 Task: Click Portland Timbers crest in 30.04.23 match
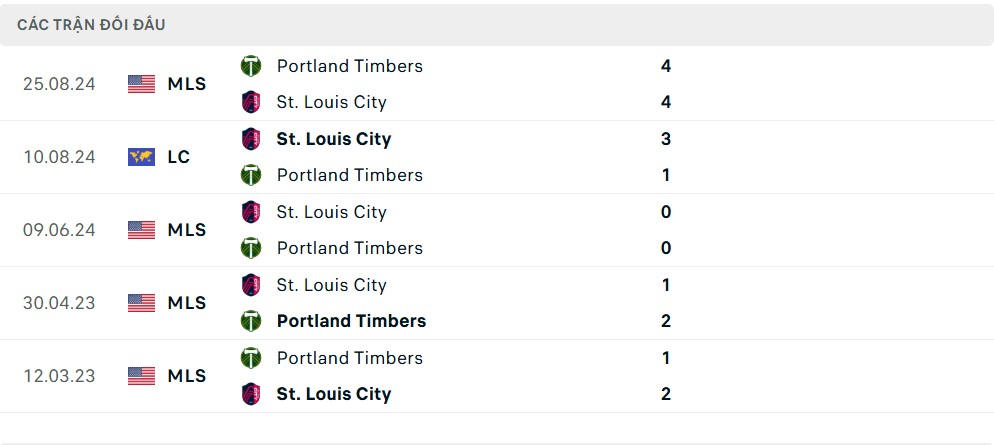click(251, 321)
